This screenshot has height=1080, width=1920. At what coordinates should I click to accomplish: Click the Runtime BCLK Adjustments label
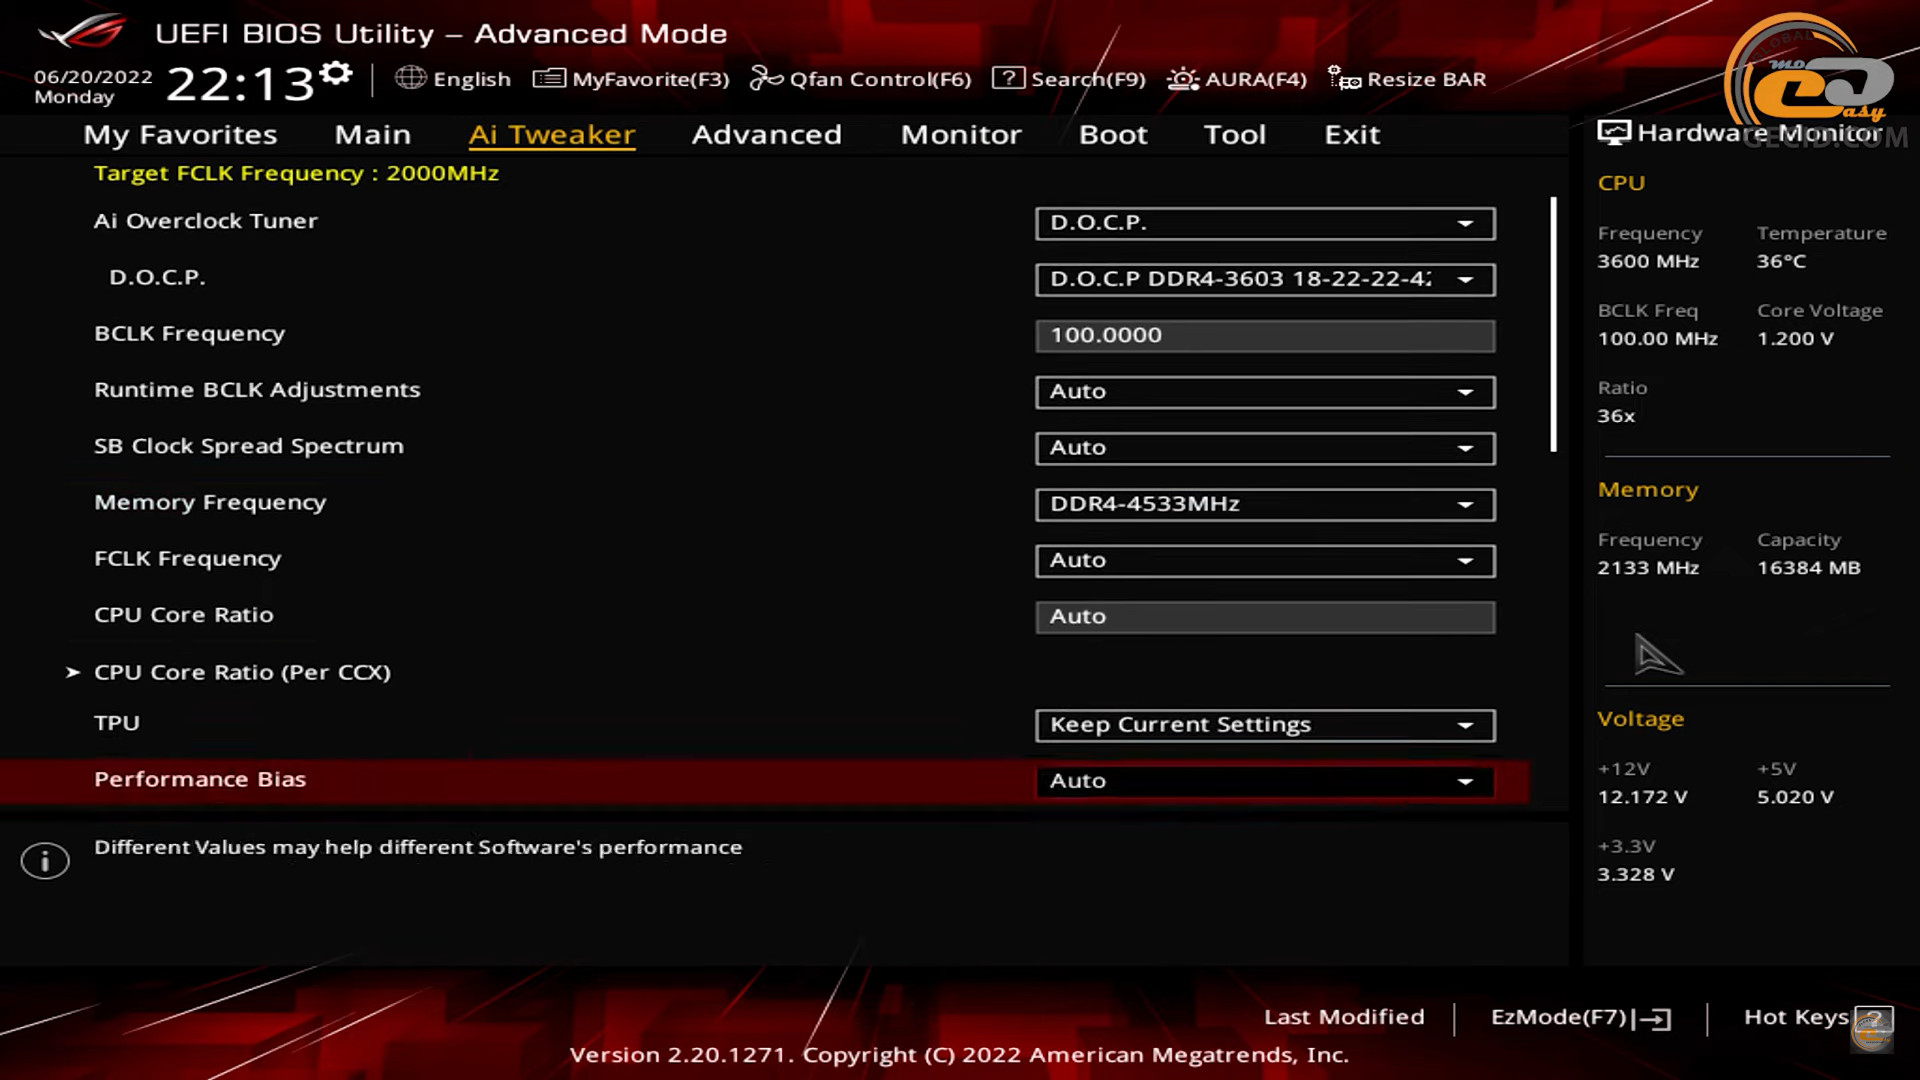coord(257,390)
